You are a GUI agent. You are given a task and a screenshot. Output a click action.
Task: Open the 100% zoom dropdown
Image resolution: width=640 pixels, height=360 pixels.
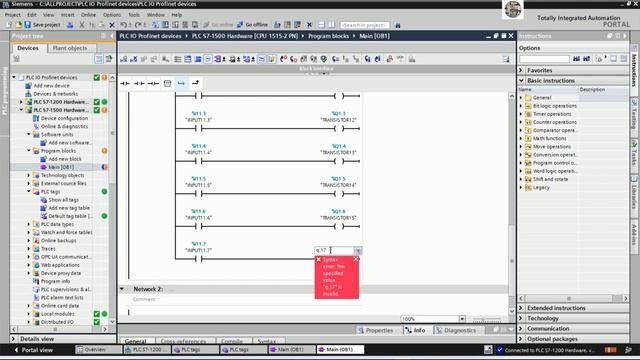[x=462, y=319]
